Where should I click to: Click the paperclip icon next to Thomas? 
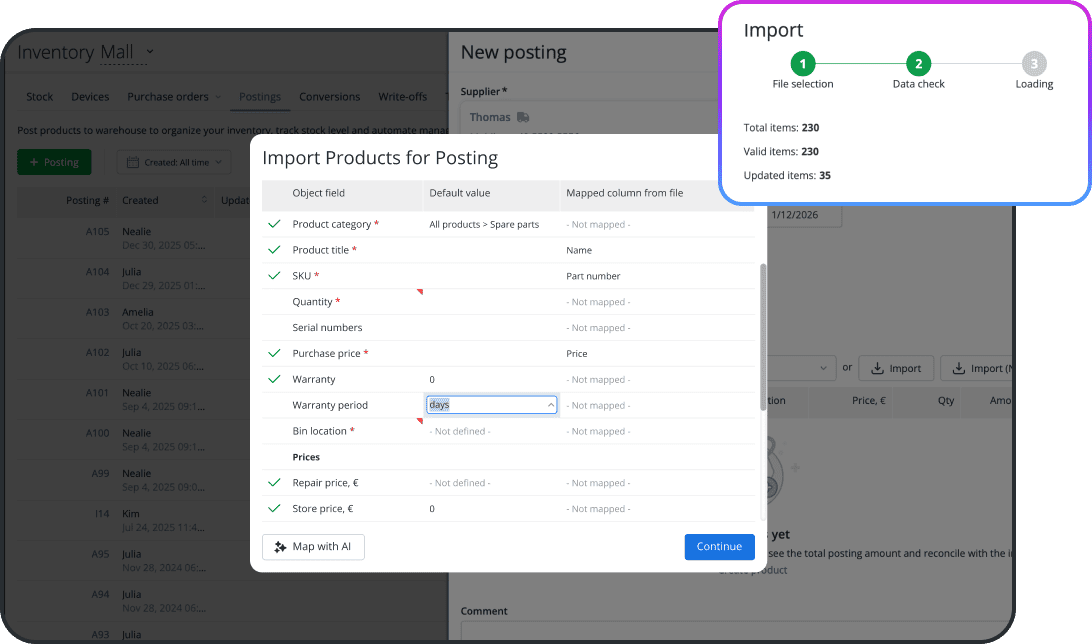(x=522, y=117)
